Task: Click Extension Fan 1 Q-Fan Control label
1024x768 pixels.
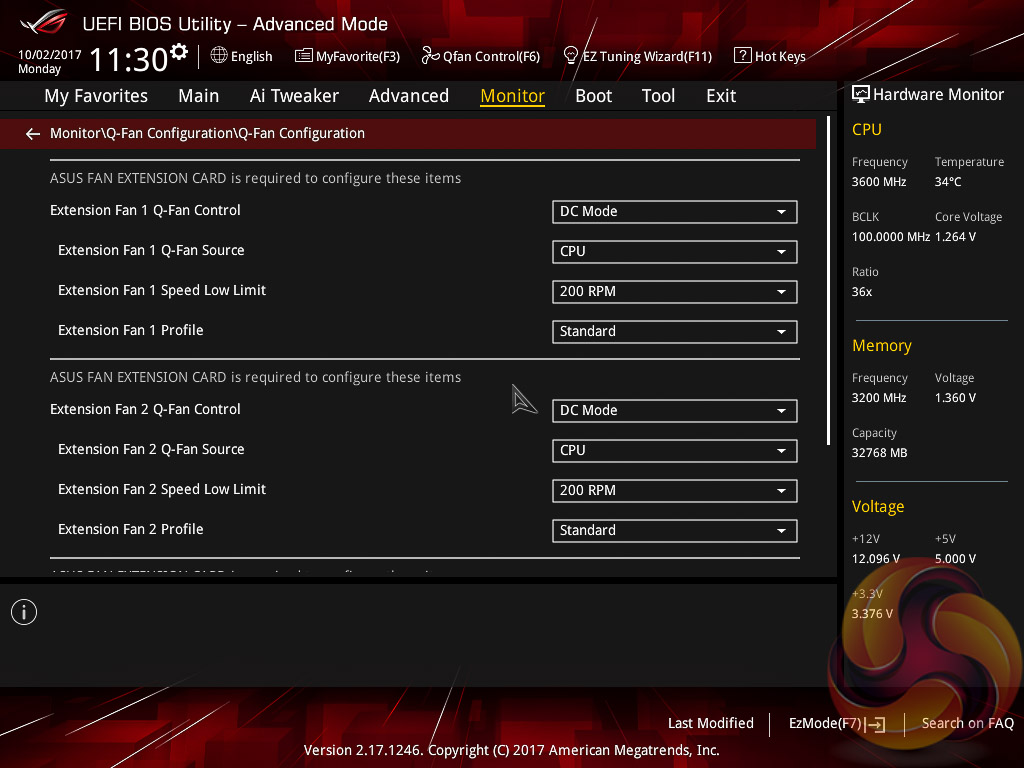Action: point(145,210)
